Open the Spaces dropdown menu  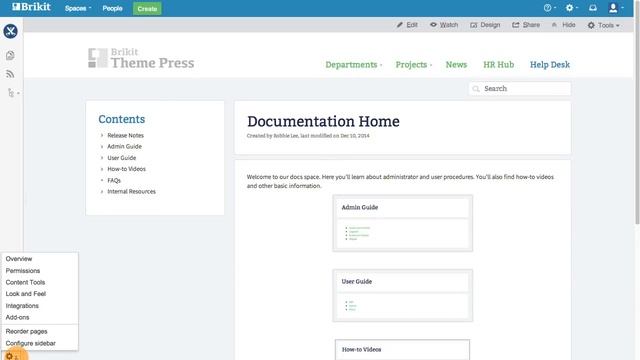point(78,8)
